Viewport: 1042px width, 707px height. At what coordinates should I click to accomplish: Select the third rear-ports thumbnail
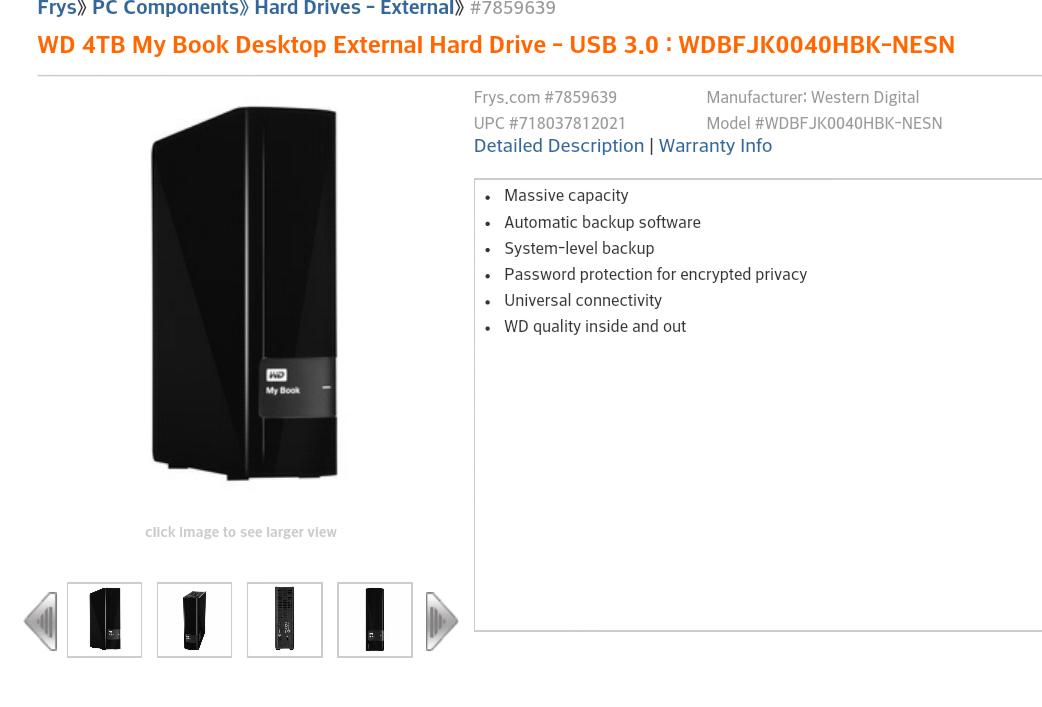tap(284, 620)
